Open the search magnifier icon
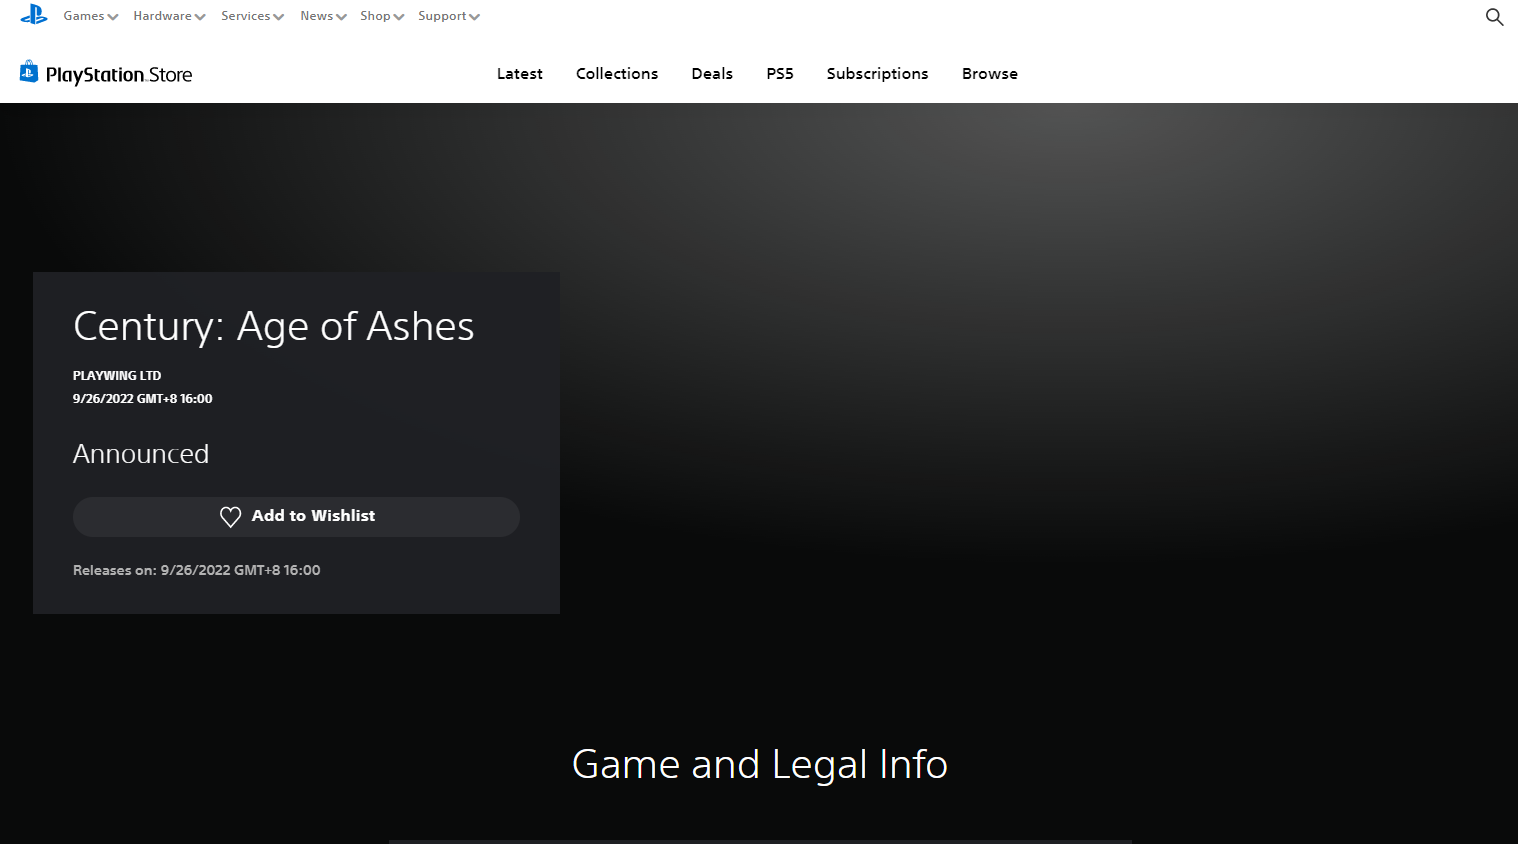This screenshot has width=1518, height=844. coord(1494,17)
